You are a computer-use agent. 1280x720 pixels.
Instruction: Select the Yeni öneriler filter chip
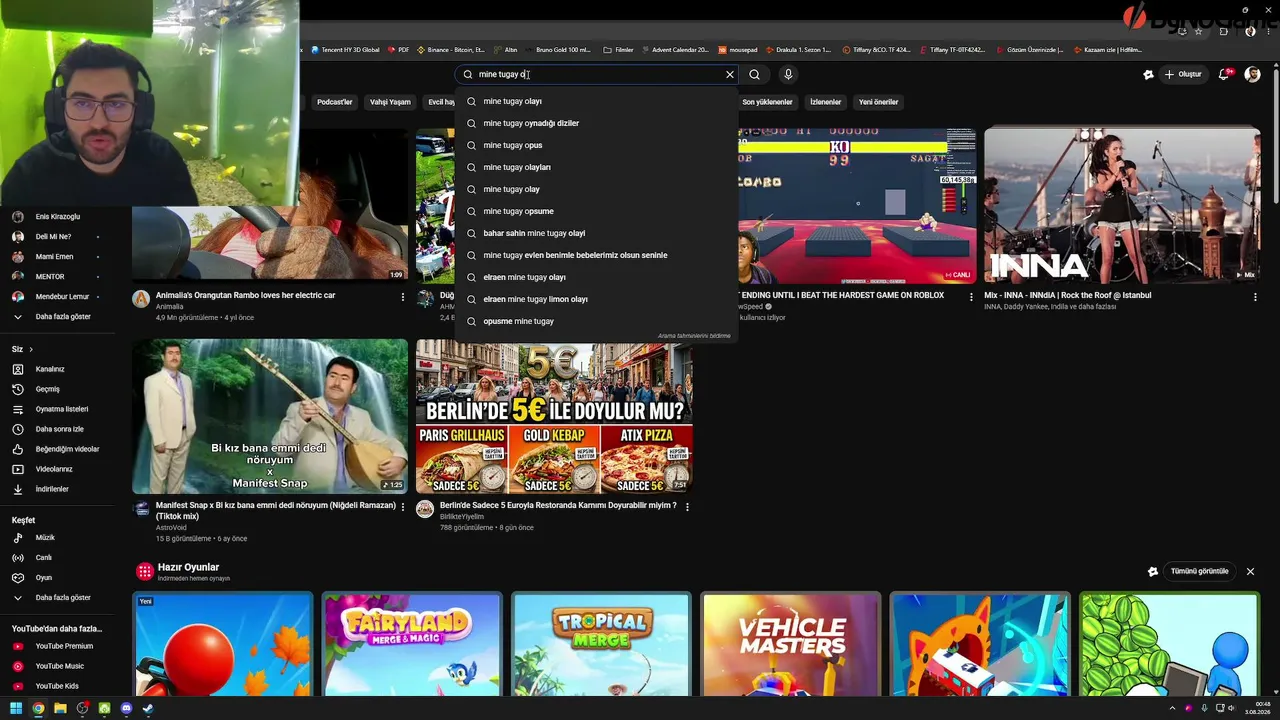click(x=879, y=102)
